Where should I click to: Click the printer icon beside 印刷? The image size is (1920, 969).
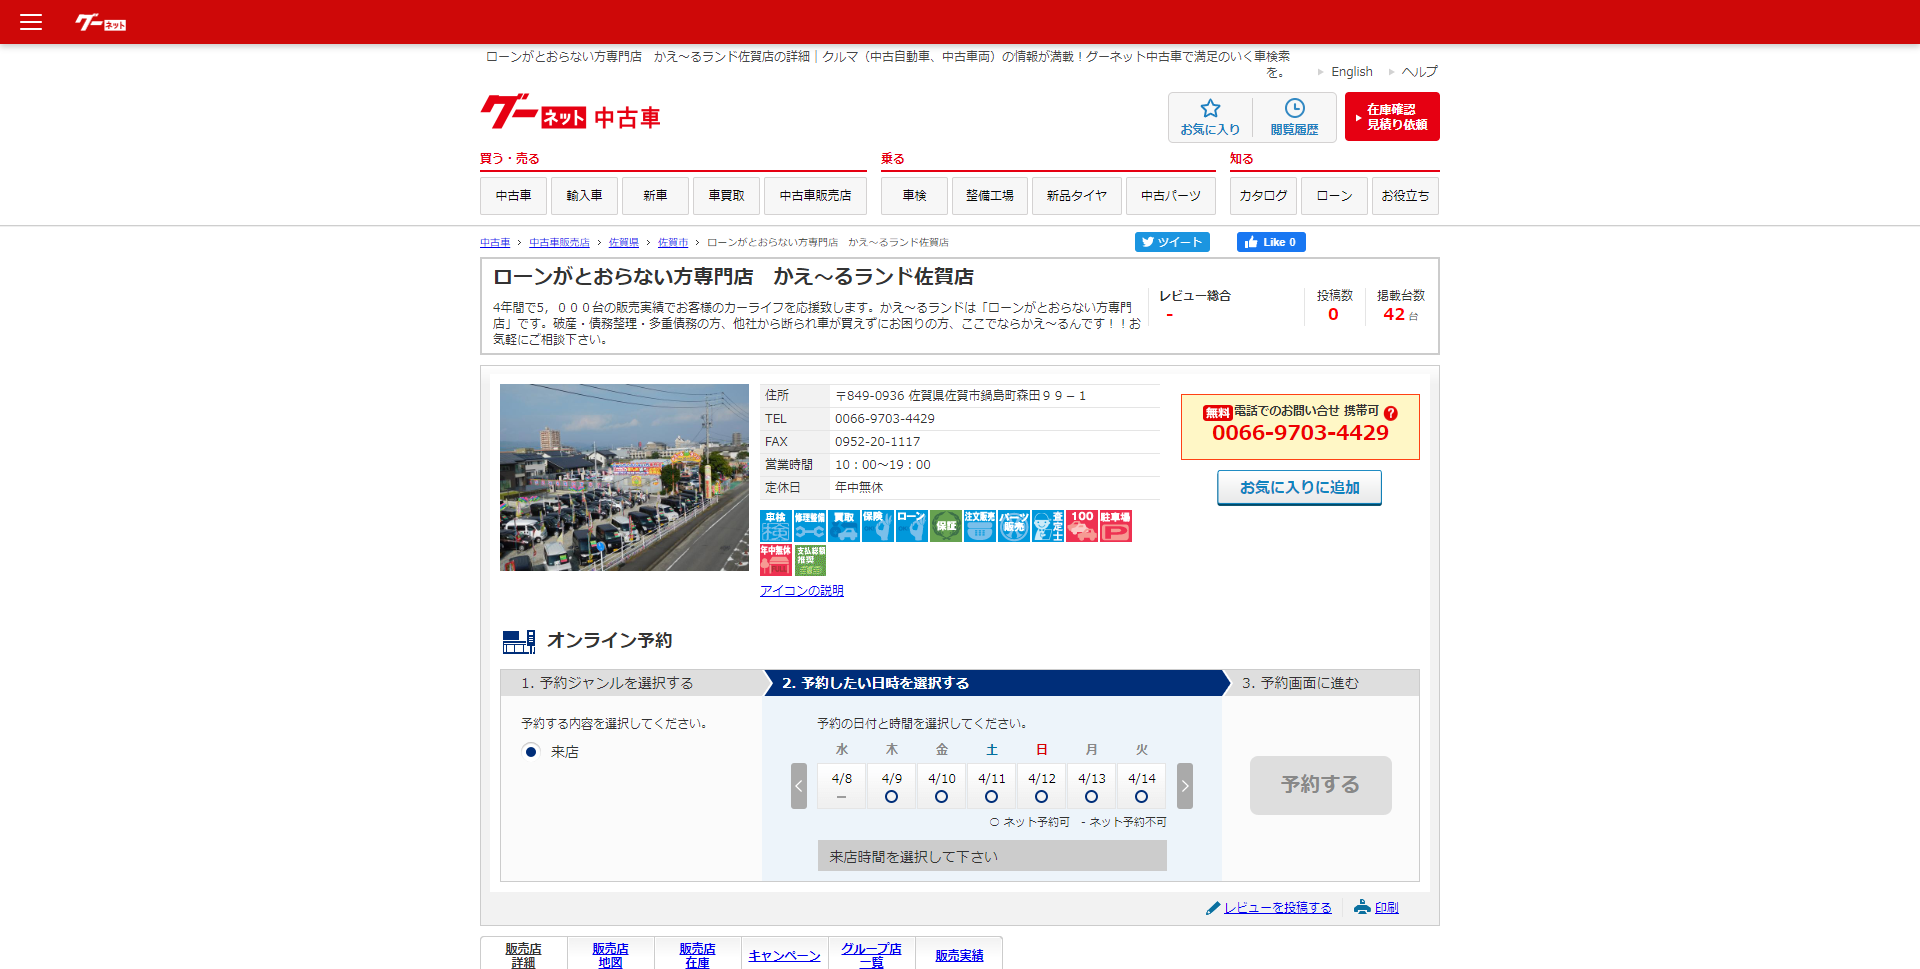pyautogui.click(x=1362, y=907)
